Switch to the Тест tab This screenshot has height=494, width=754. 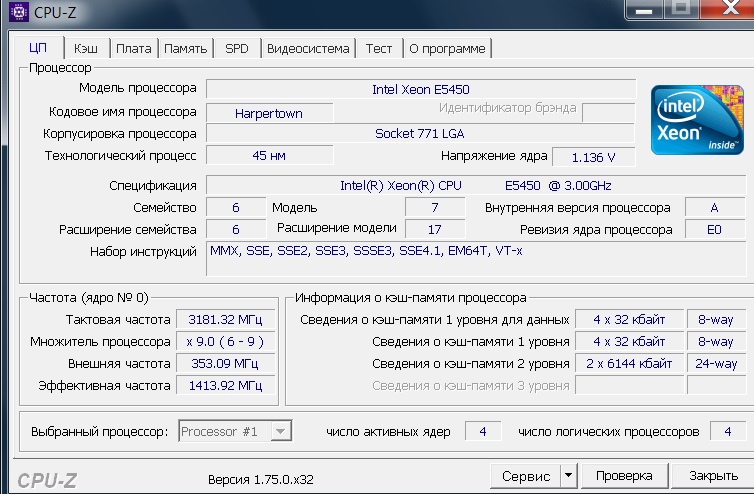pos(379,48)
